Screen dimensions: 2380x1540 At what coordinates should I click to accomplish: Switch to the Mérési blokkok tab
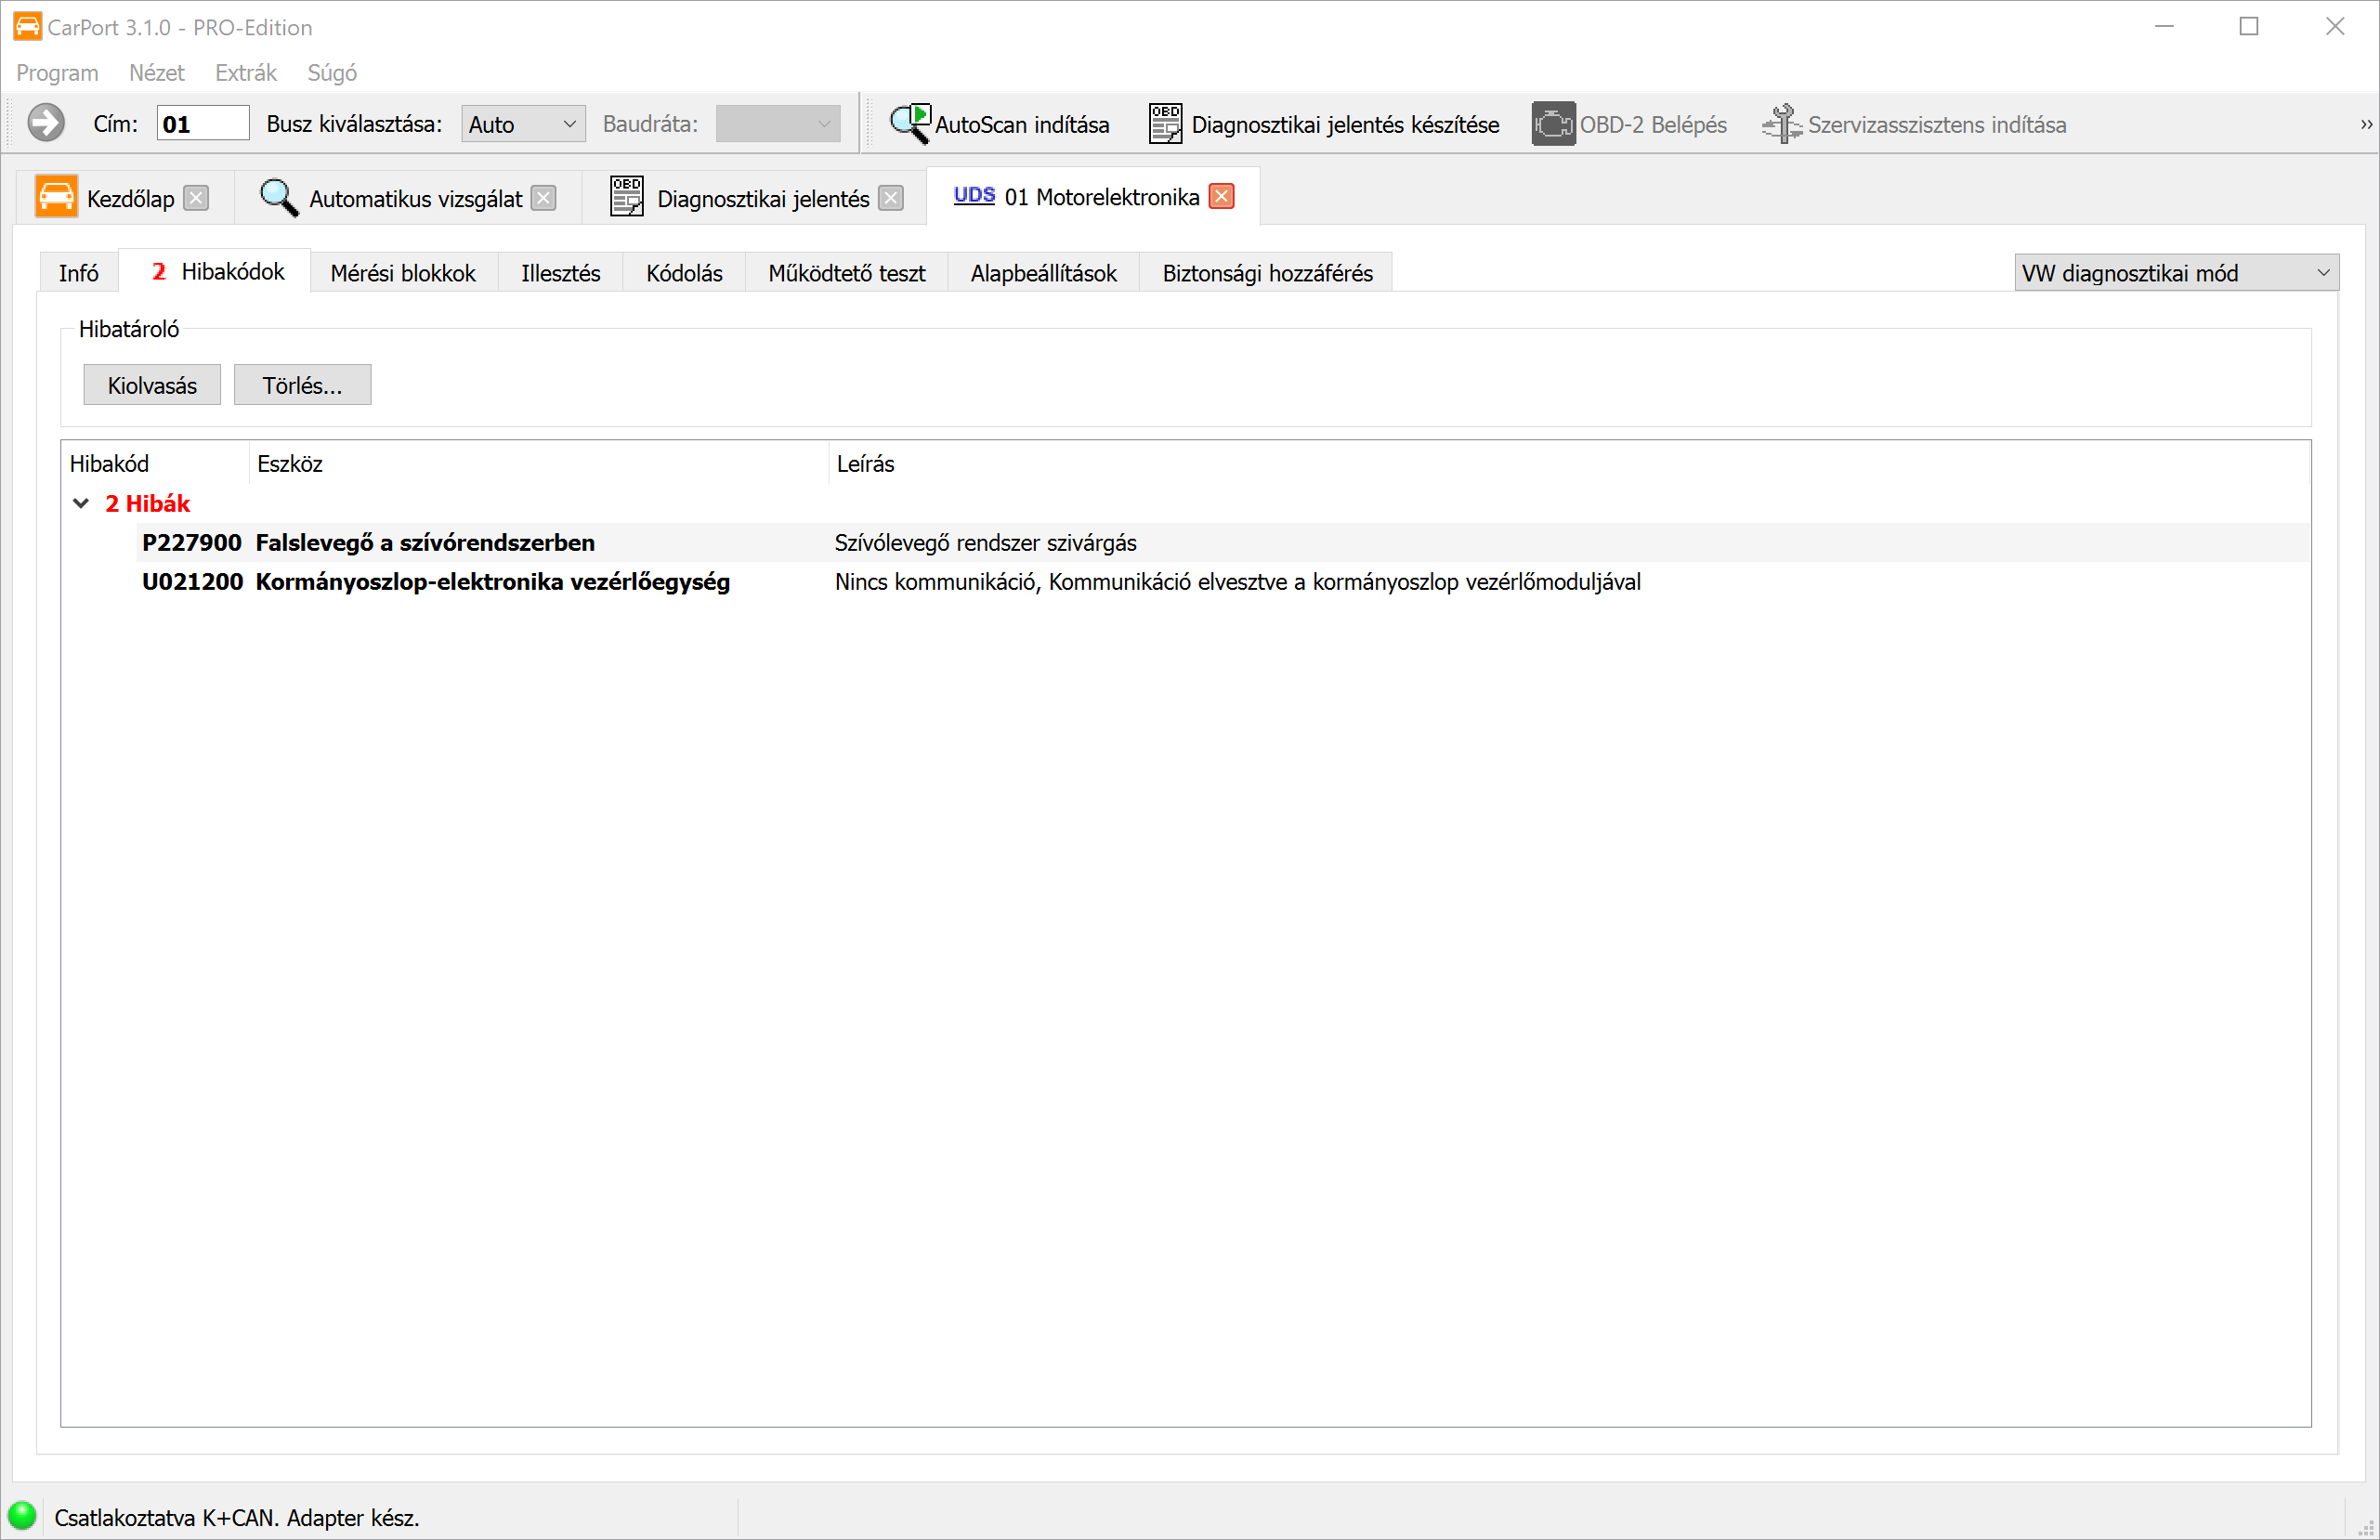click(x=403, y=273)
